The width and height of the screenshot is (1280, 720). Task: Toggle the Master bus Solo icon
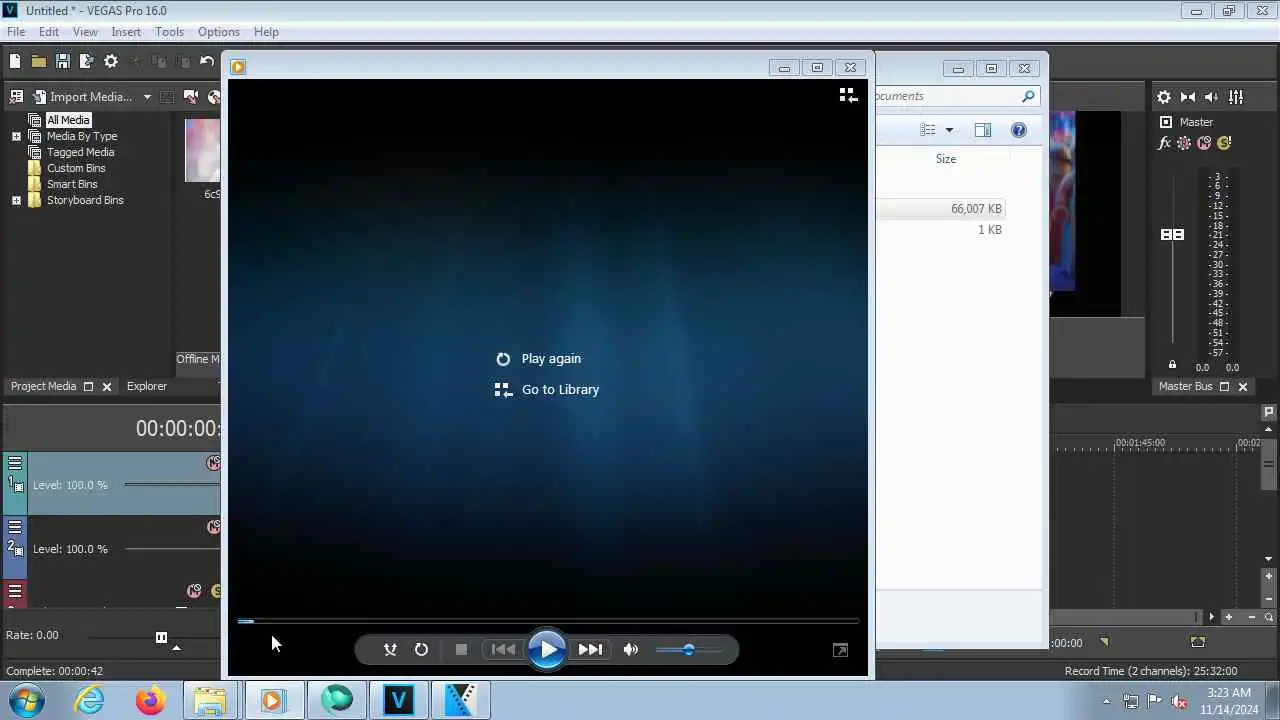click(1224, 143)
